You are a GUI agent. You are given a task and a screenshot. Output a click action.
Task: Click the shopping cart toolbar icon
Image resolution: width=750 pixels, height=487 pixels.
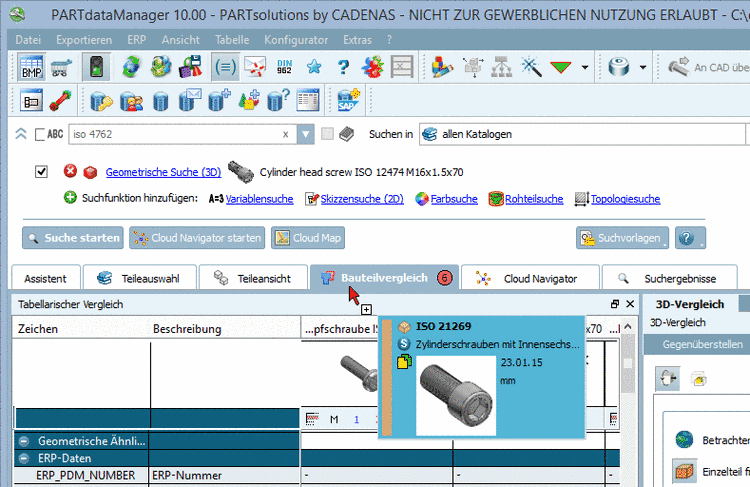point(61,67)
